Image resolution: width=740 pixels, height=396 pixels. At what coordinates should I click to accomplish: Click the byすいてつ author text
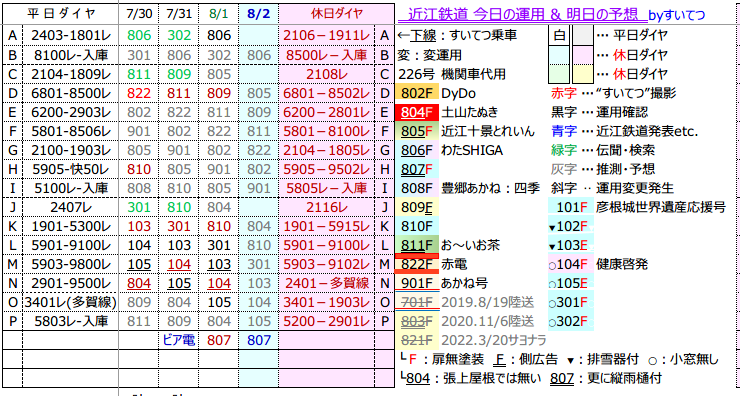coord(676,16)
